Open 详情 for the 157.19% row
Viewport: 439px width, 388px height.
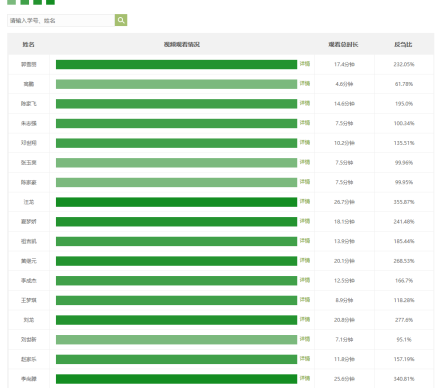click(305, 359)
